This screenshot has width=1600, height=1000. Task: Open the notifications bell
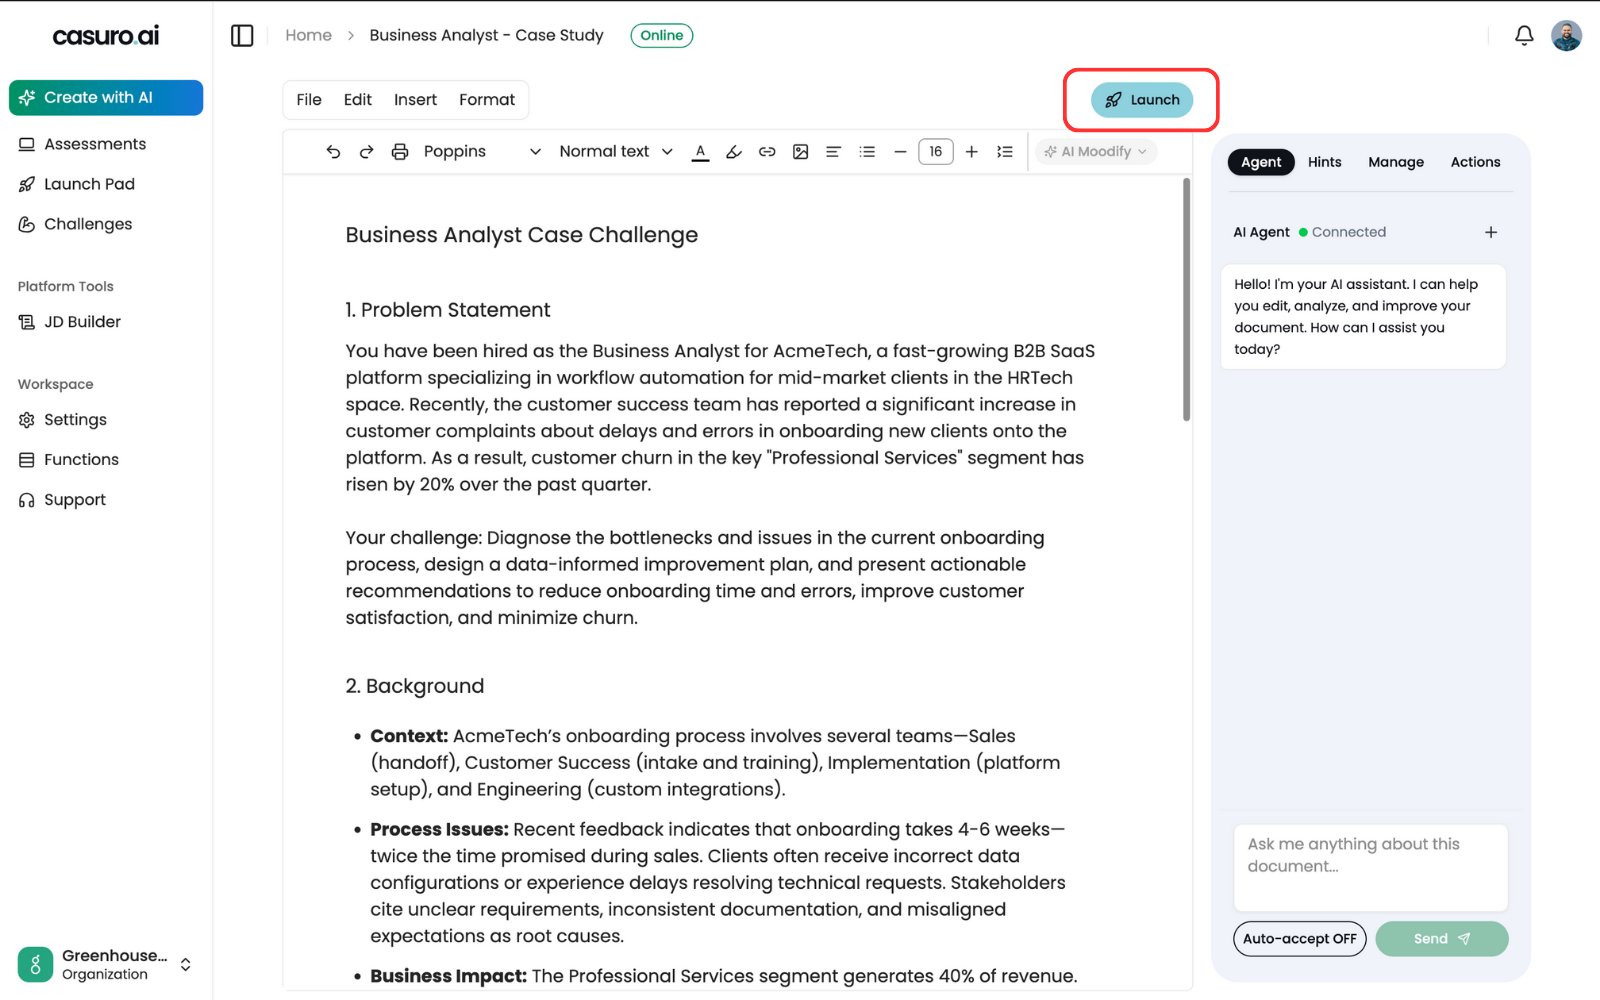pyautogui.click(x=1524, y=35)
